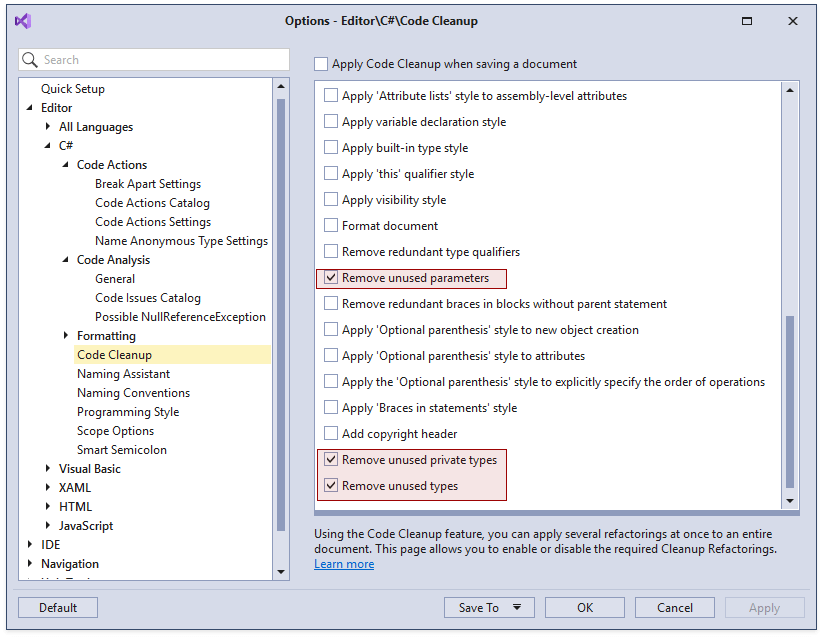823x638 pixels.
Task: Expand the 'All Languages' tree node
Action: (47, 127)
